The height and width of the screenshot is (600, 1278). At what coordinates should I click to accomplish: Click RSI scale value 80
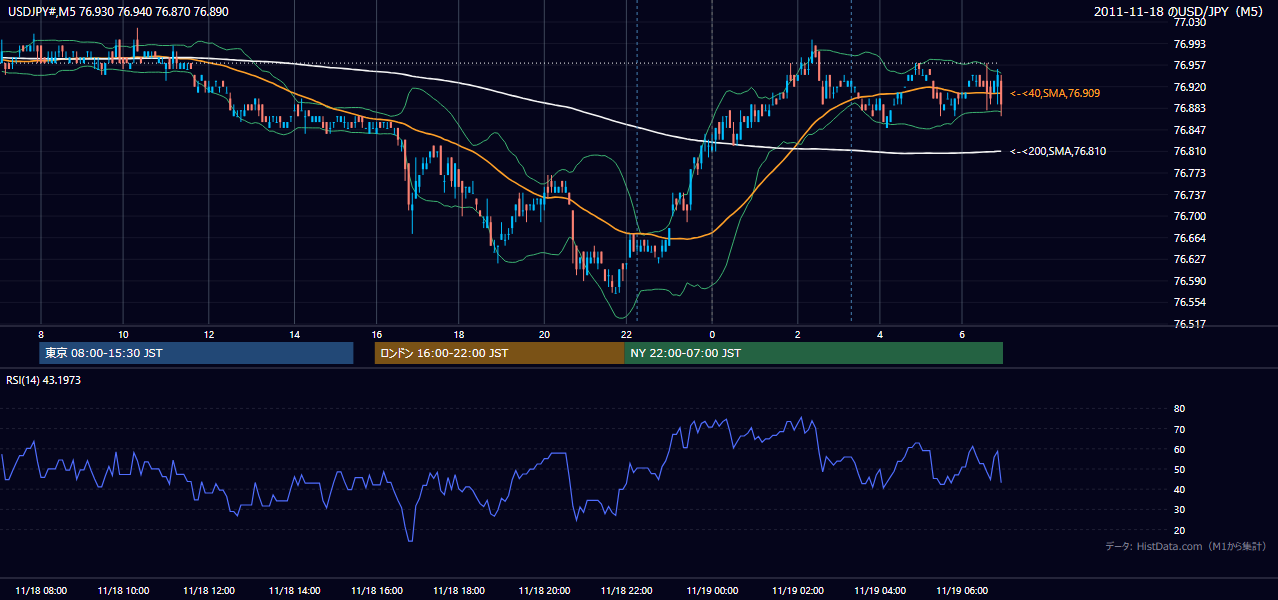coord(1179,409)
